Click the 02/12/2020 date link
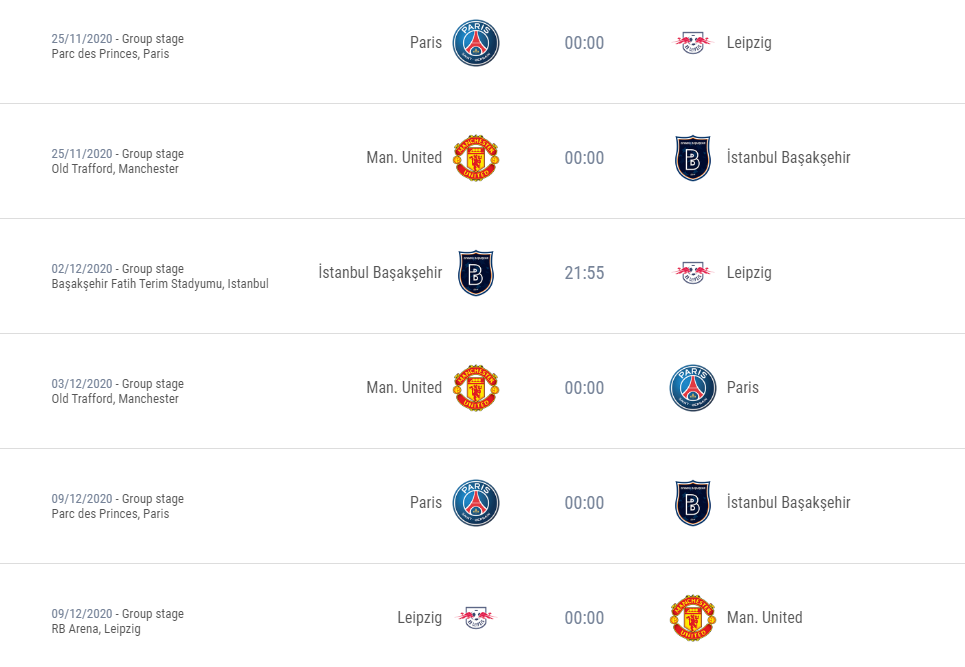 pyautogui.click(x=82, y=269)
